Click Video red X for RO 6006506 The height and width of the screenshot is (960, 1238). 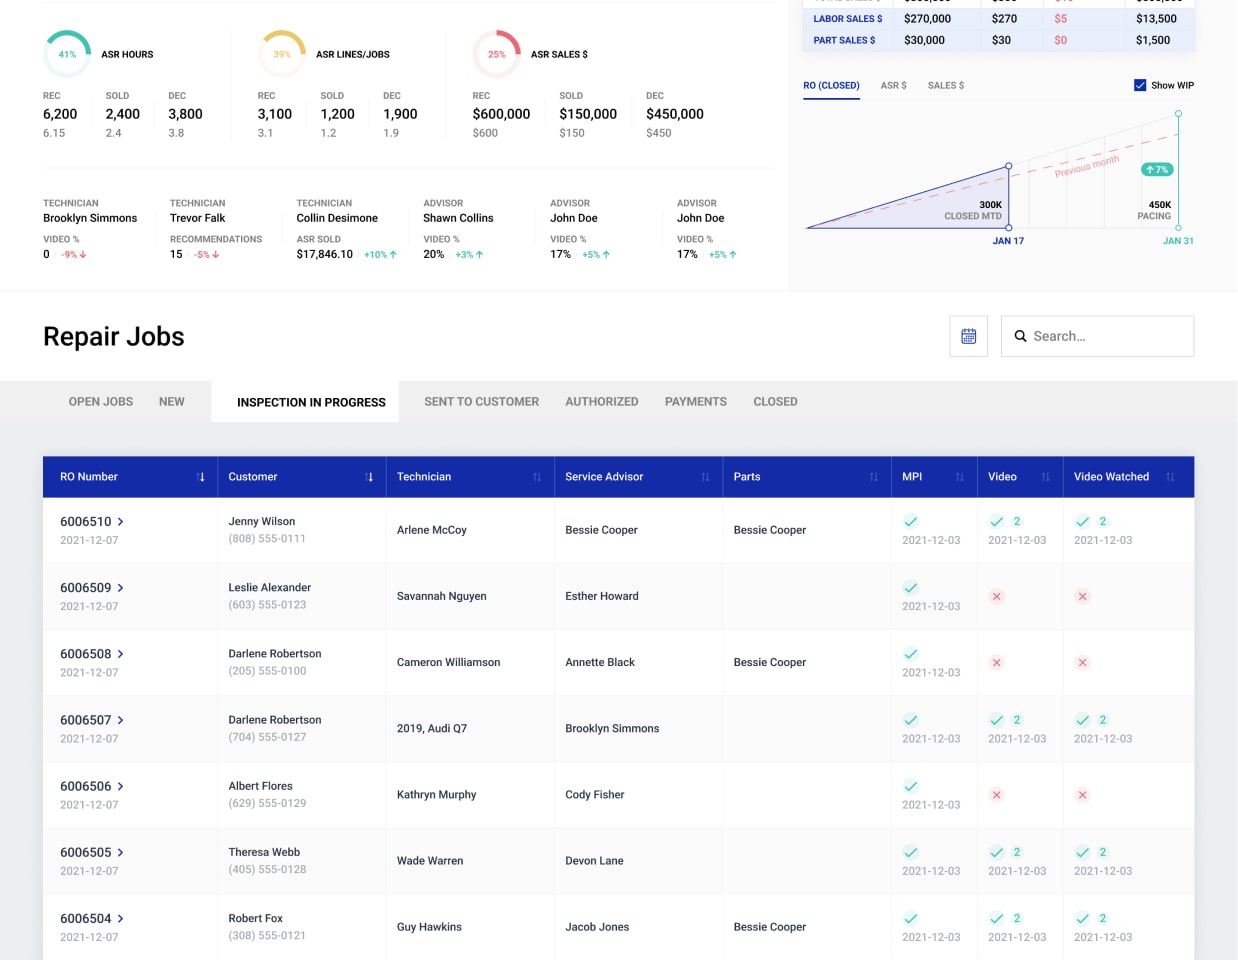(x=996, y=795)
